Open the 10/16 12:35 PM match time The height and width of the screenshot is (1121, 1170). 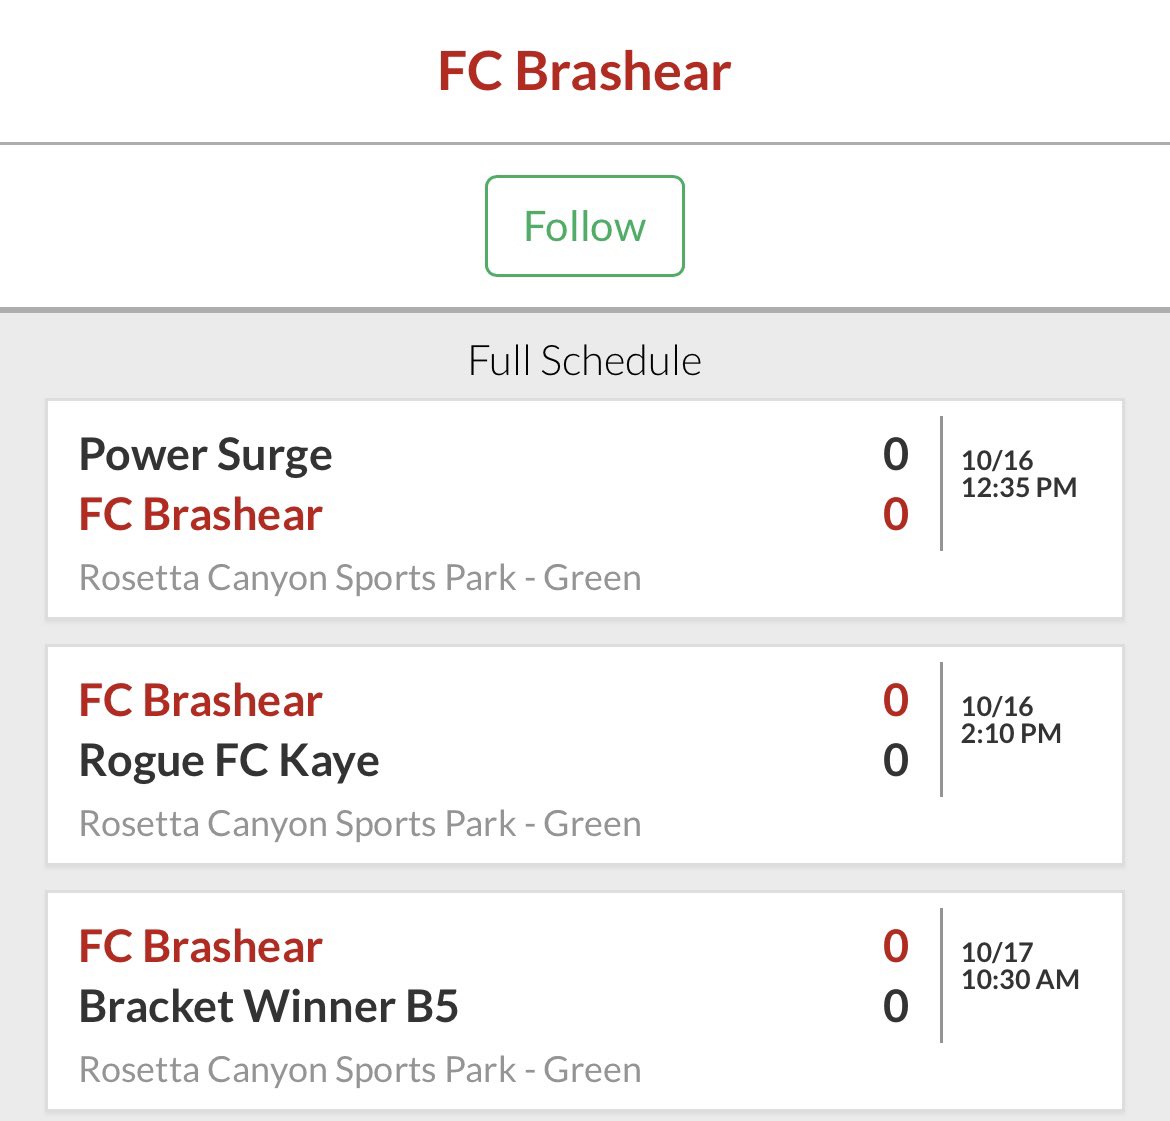(1019, 474)
